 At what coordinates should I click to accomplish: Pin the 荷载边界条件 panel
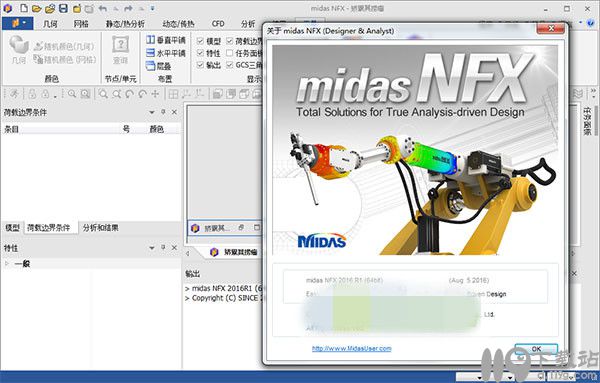click(x=163, y=112)
